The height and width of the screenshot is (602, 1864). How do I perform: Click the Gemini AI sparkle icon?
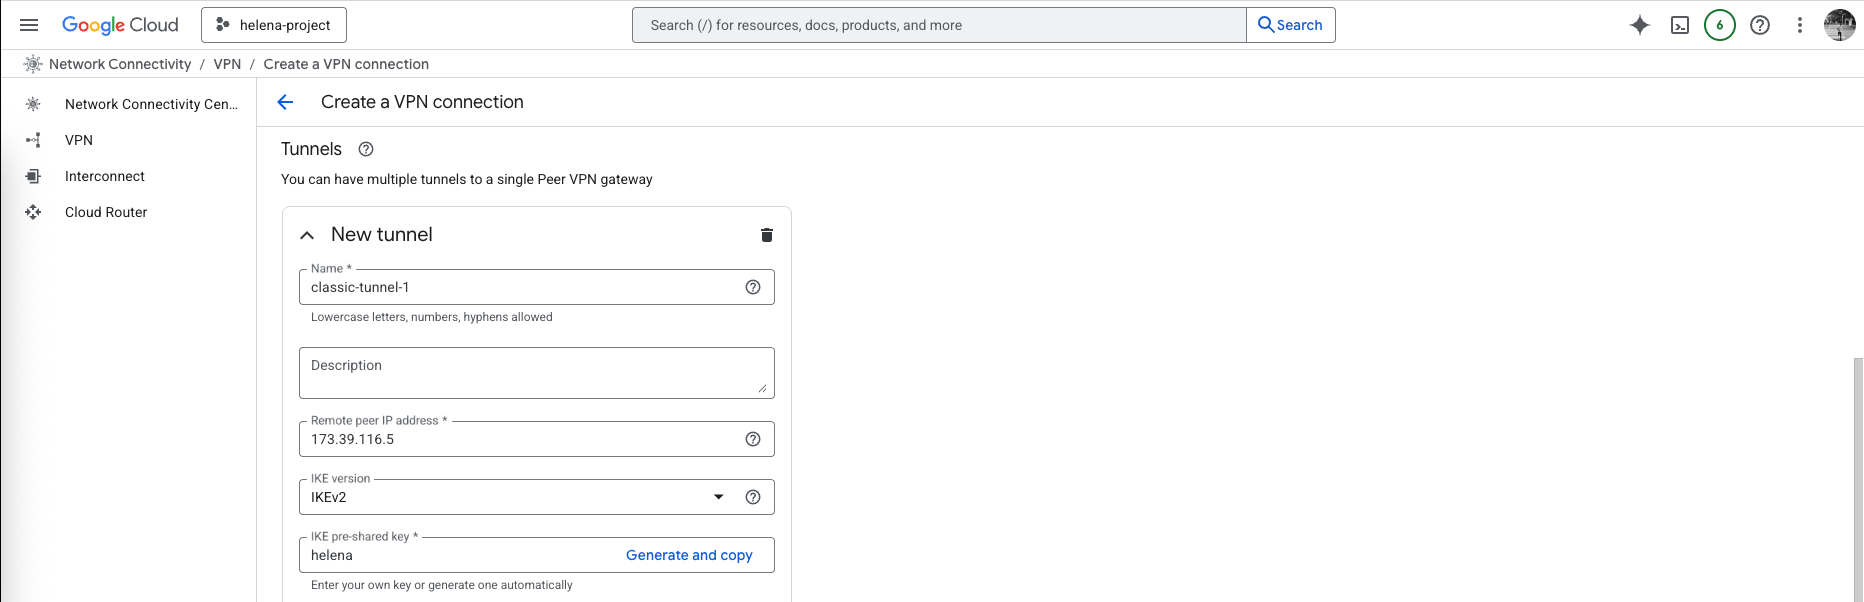coord(1640,25)
